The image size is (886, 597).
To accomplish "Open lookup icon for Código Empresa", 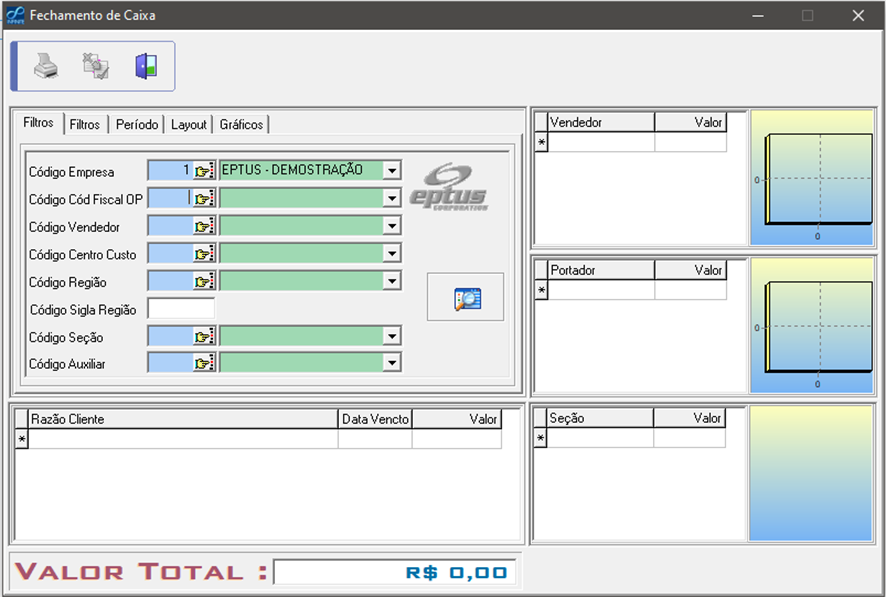I will (205, 171).
